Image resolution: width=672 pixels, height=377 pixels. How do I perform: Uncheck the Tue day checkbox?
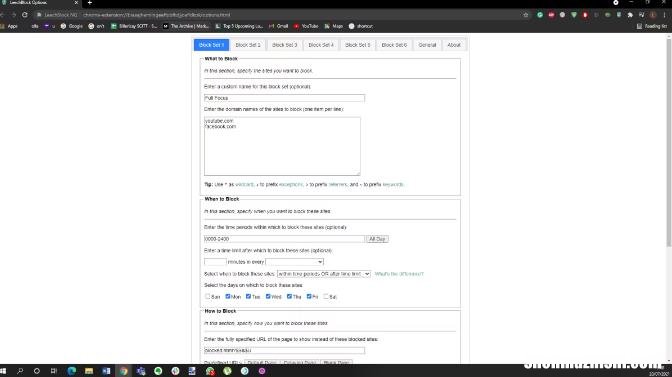click(248, 296)
